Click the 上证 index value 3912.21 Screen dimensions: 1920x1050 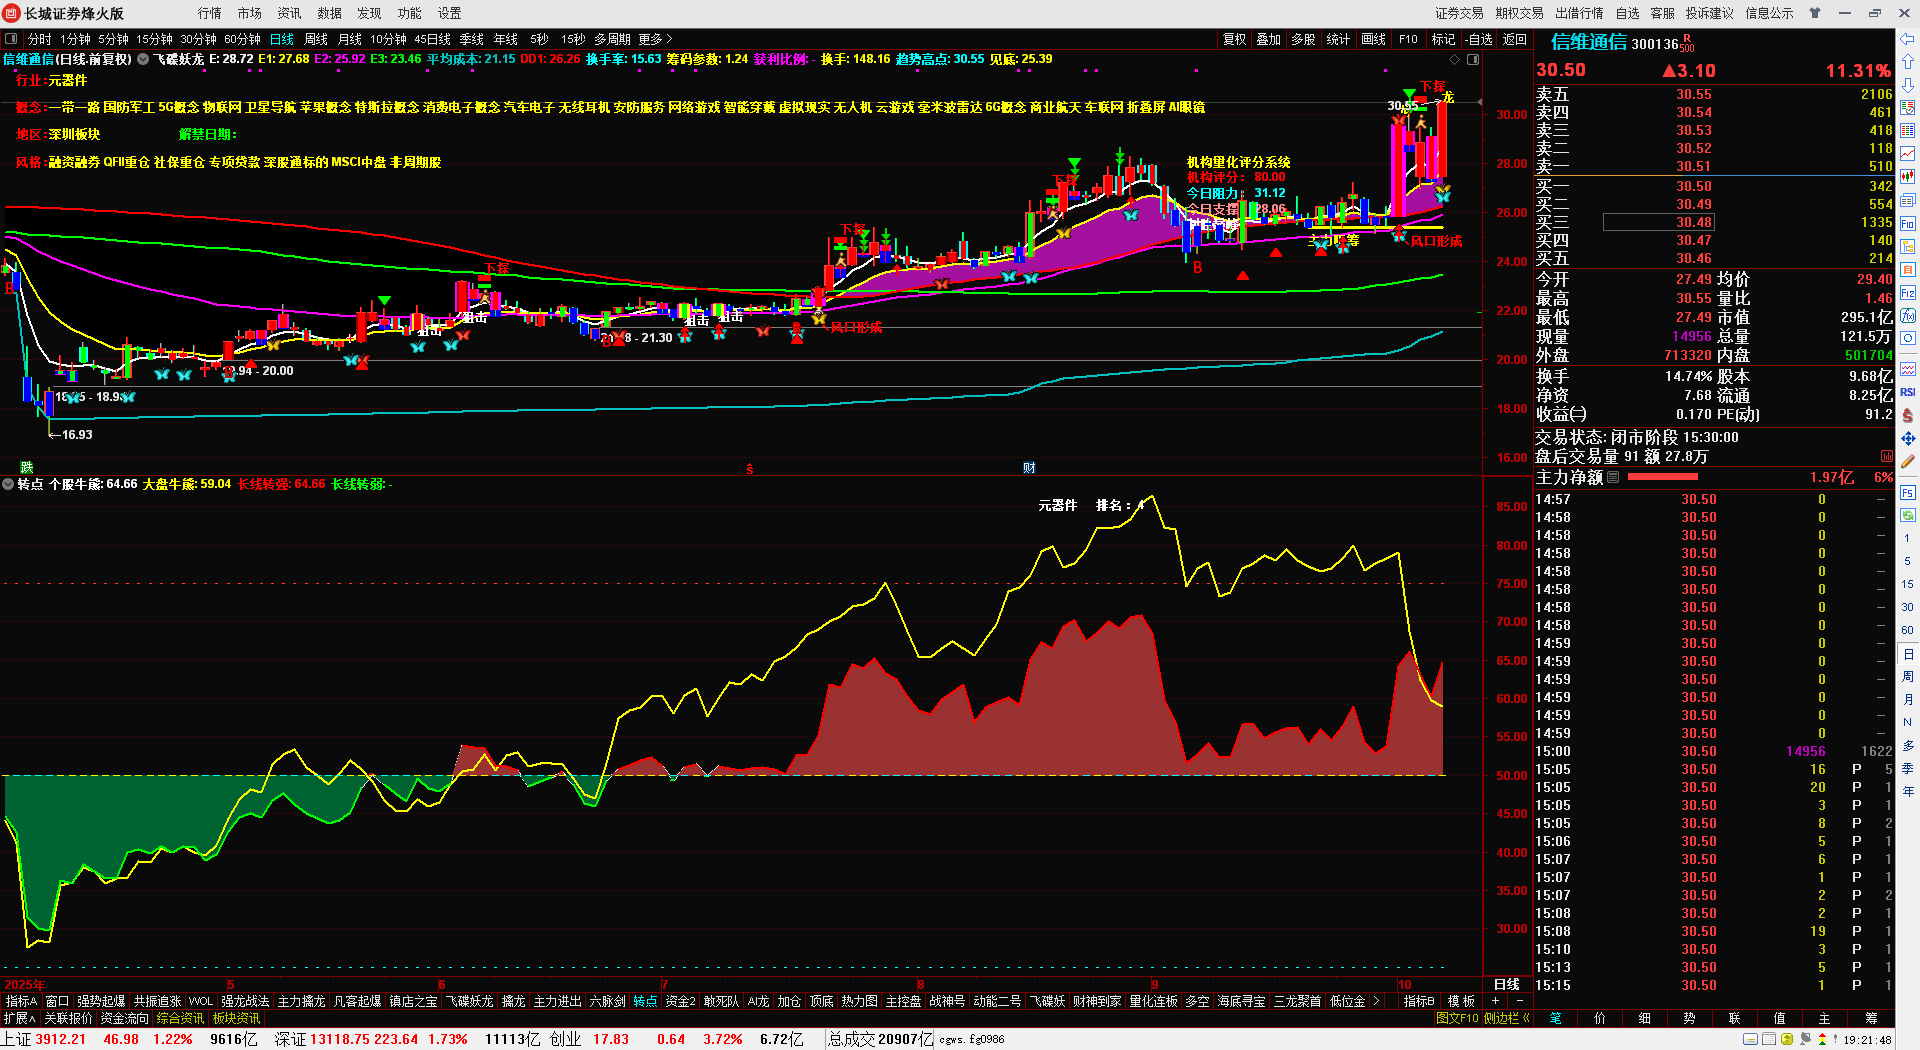60,1039
